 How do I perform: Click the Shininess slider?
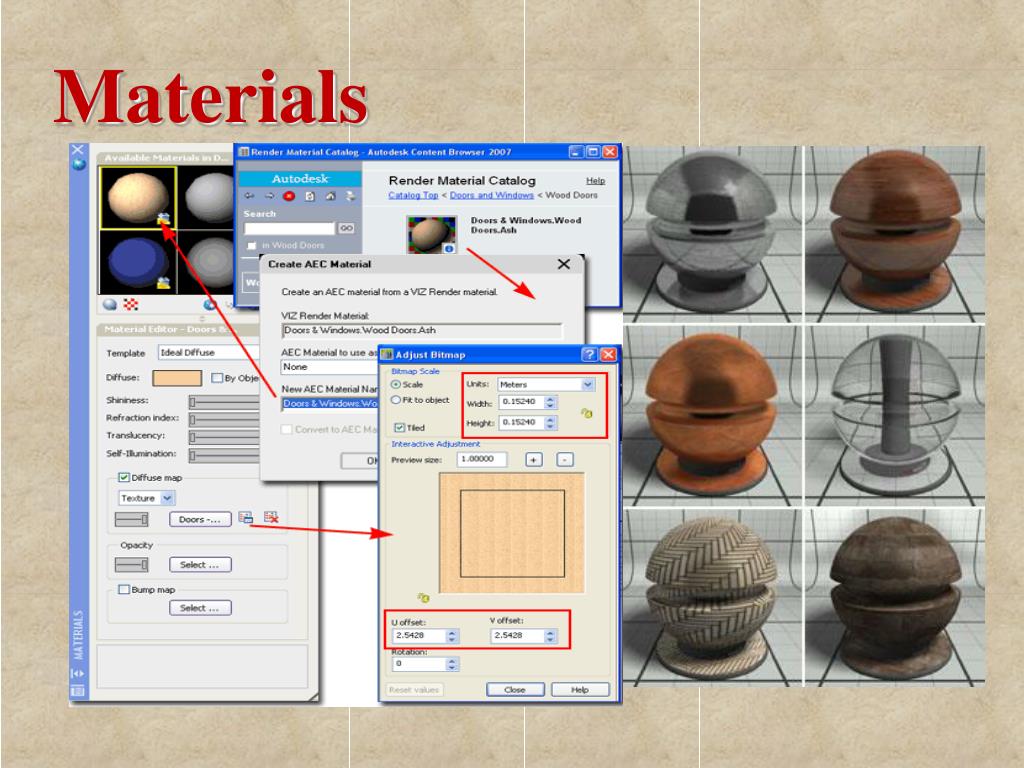[225, 400]
